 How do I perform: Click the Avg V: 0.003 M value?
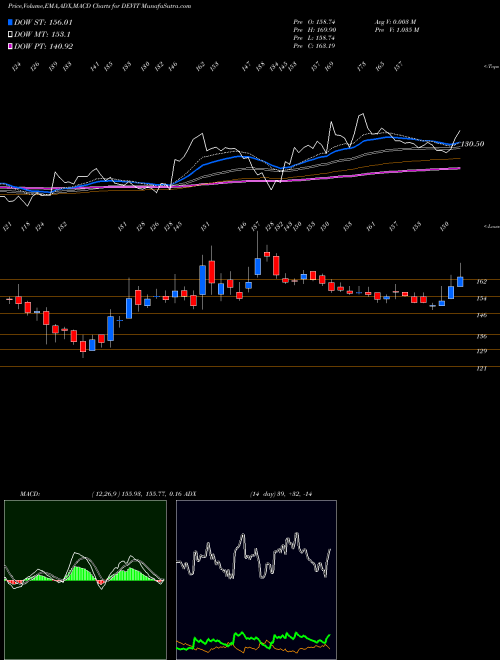396,21
